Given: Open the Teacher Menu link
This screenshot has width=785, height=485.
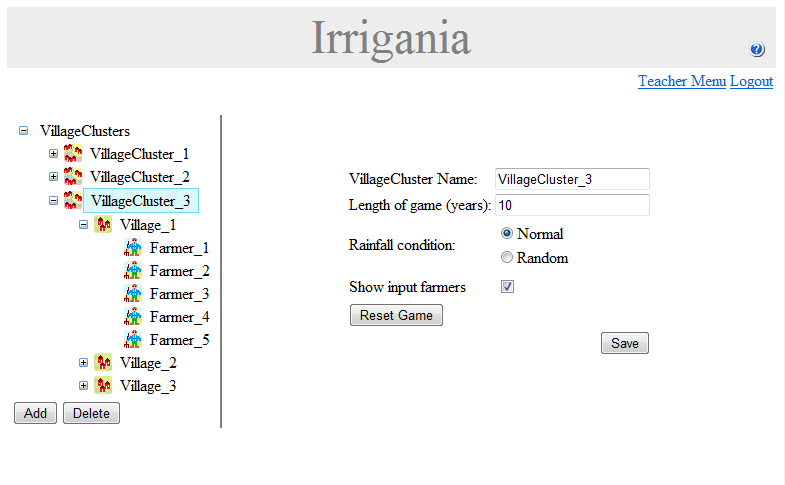Looking at the screenshot, I should coord(682,81).
